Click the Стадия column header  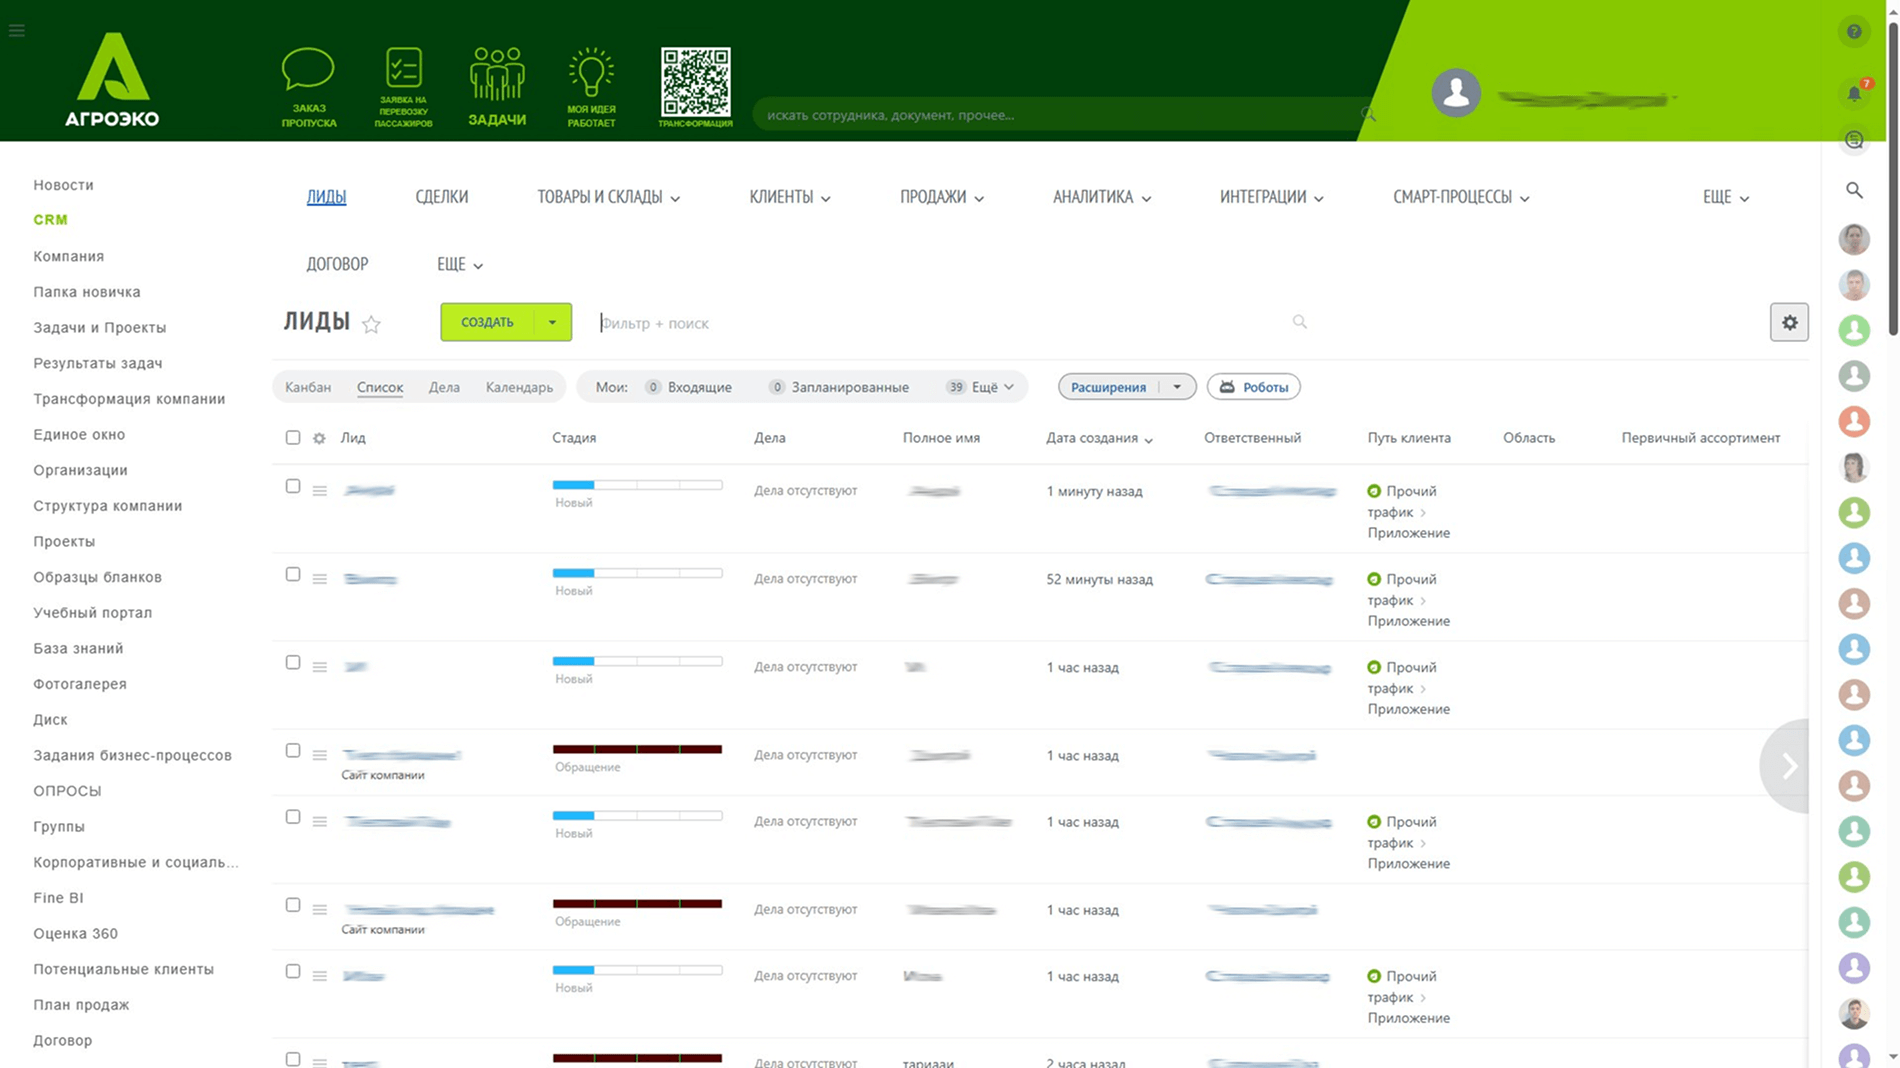tap(574, 438)
